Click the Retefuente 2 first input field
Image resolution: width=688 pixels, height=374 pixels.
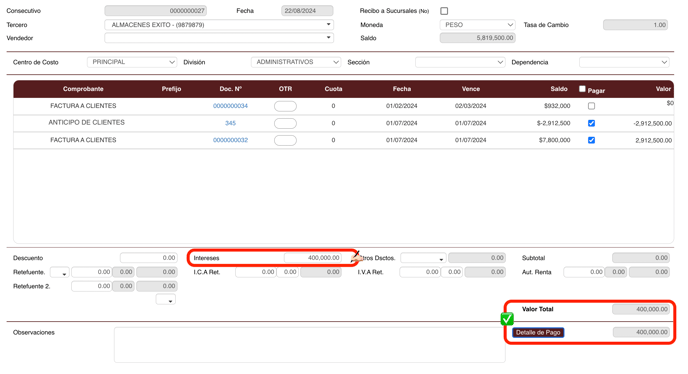tap(91, 286)
